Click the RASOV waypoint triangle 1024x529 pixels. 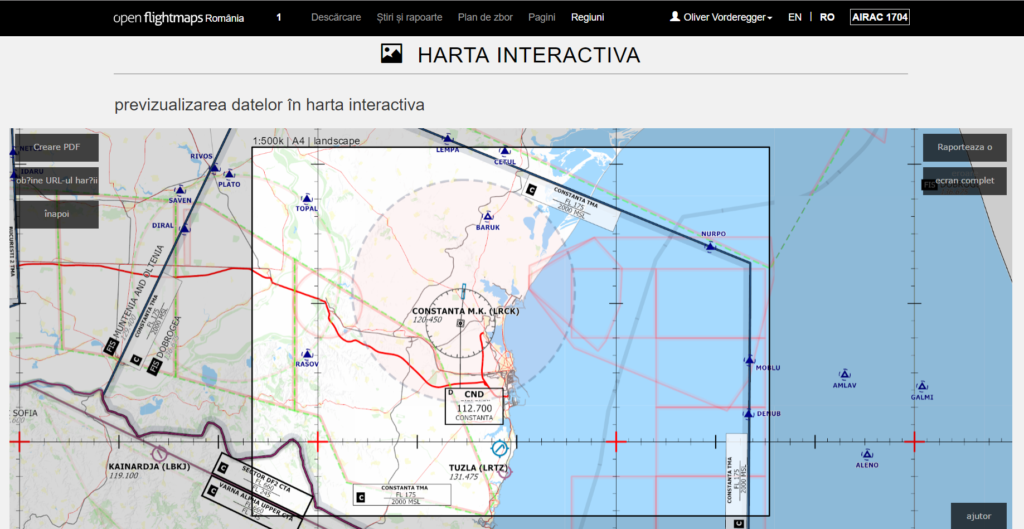(x=307, y=354)
